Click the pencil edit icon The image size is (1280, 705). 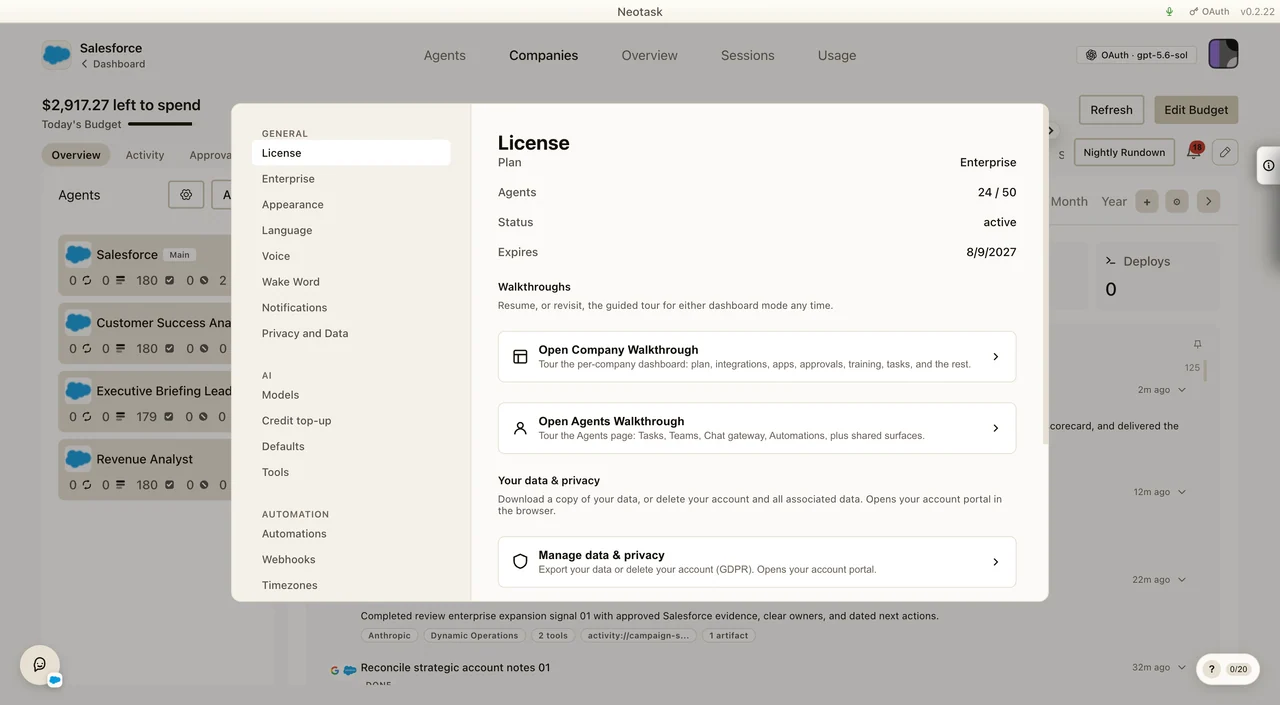point(1225,152)
